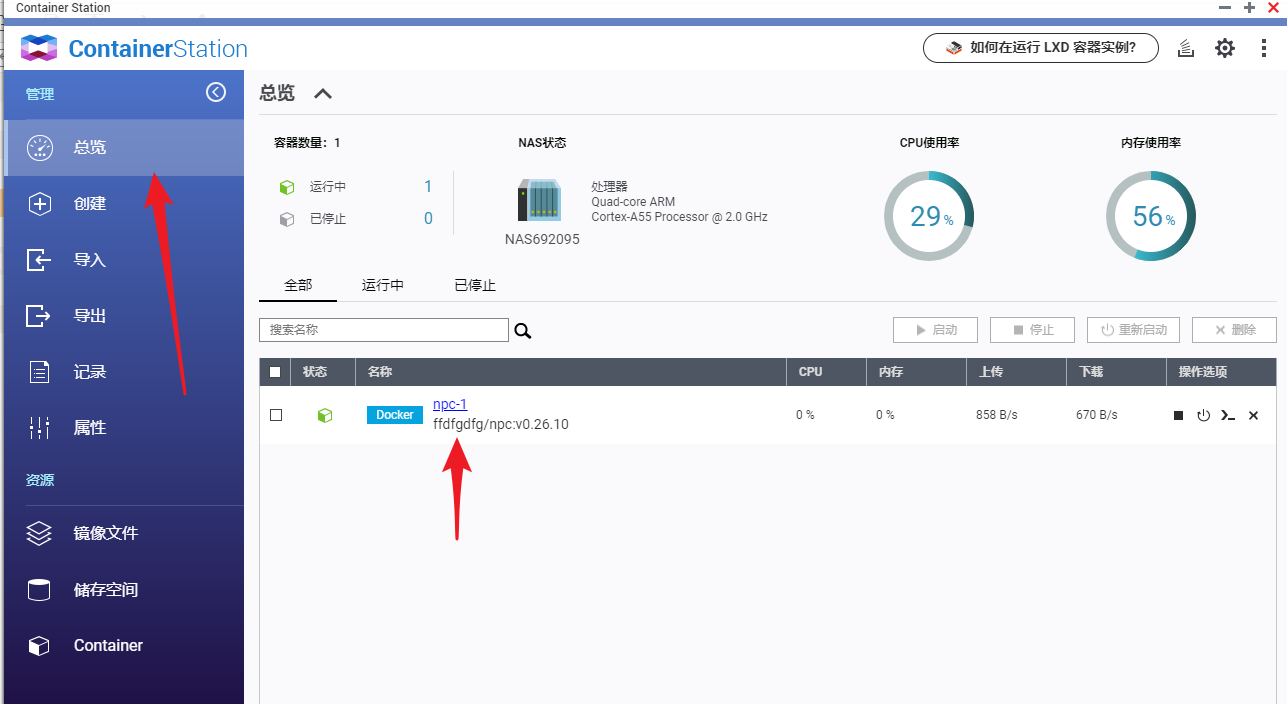This screenshot has width=1287, height=704.
Task: Open the Import (导入) sidebar item
Action: click(x=124, y=259)
